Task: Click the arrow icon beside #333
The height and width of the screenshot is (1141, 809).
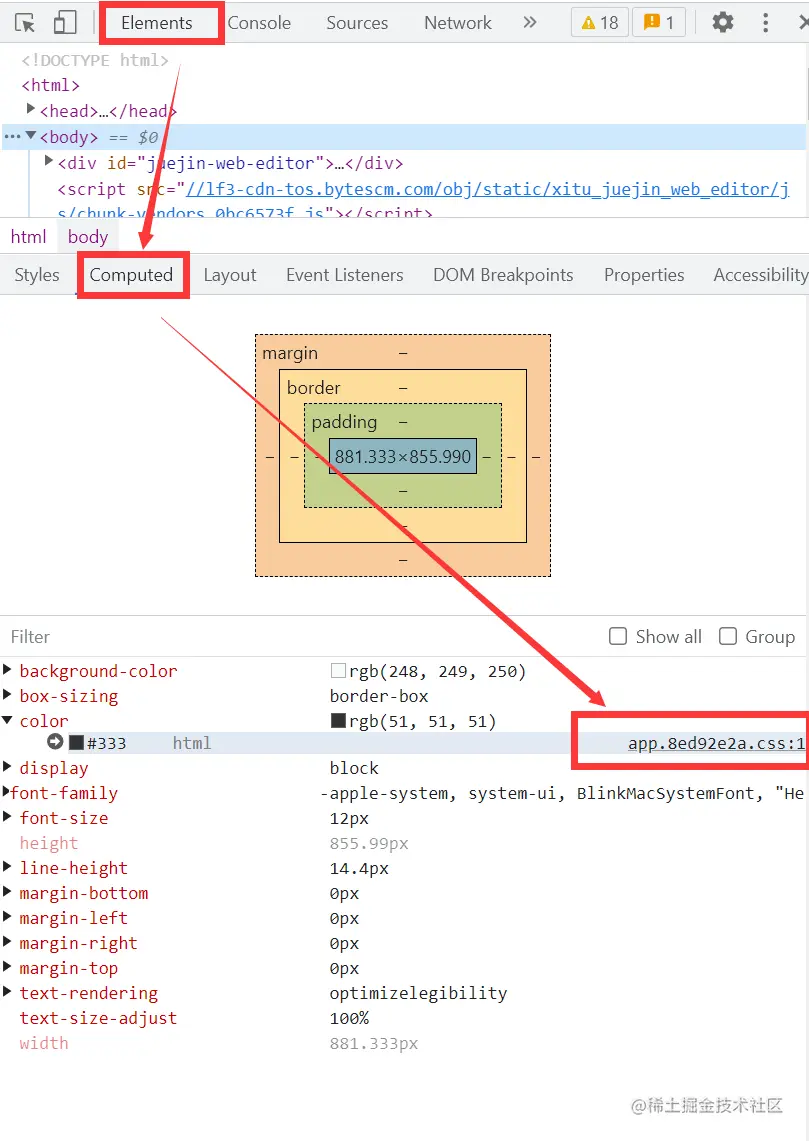Action: (55, 742)
